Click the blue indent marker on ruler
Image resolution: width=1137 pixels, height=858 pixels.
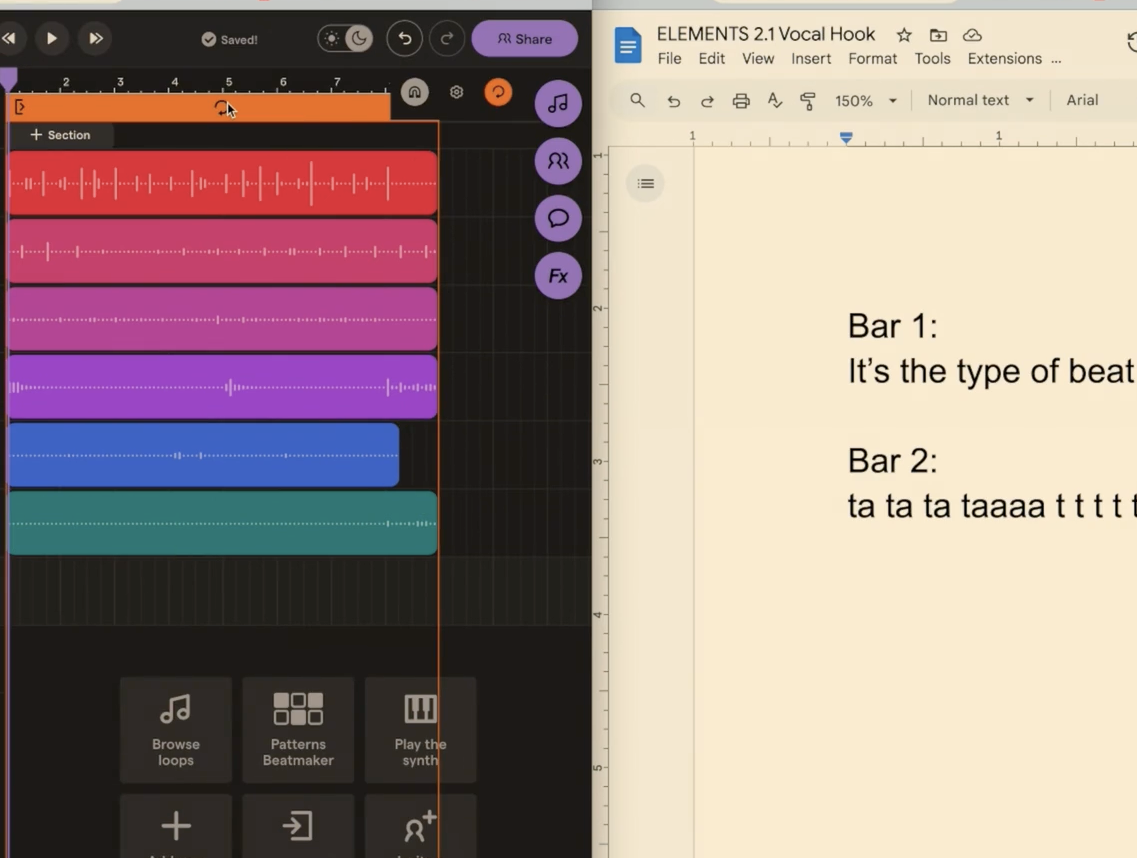[x=845, y=137]
